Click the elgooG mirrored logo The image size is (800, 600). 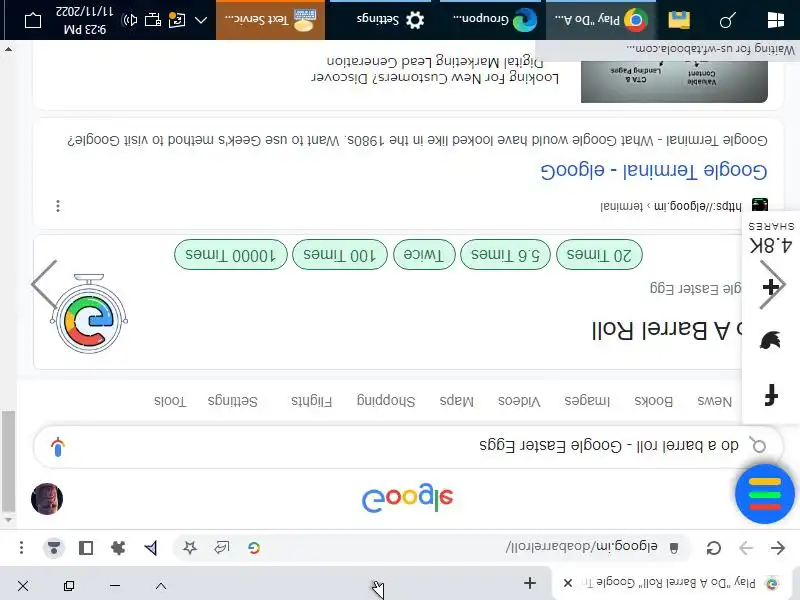click(407, 497)
